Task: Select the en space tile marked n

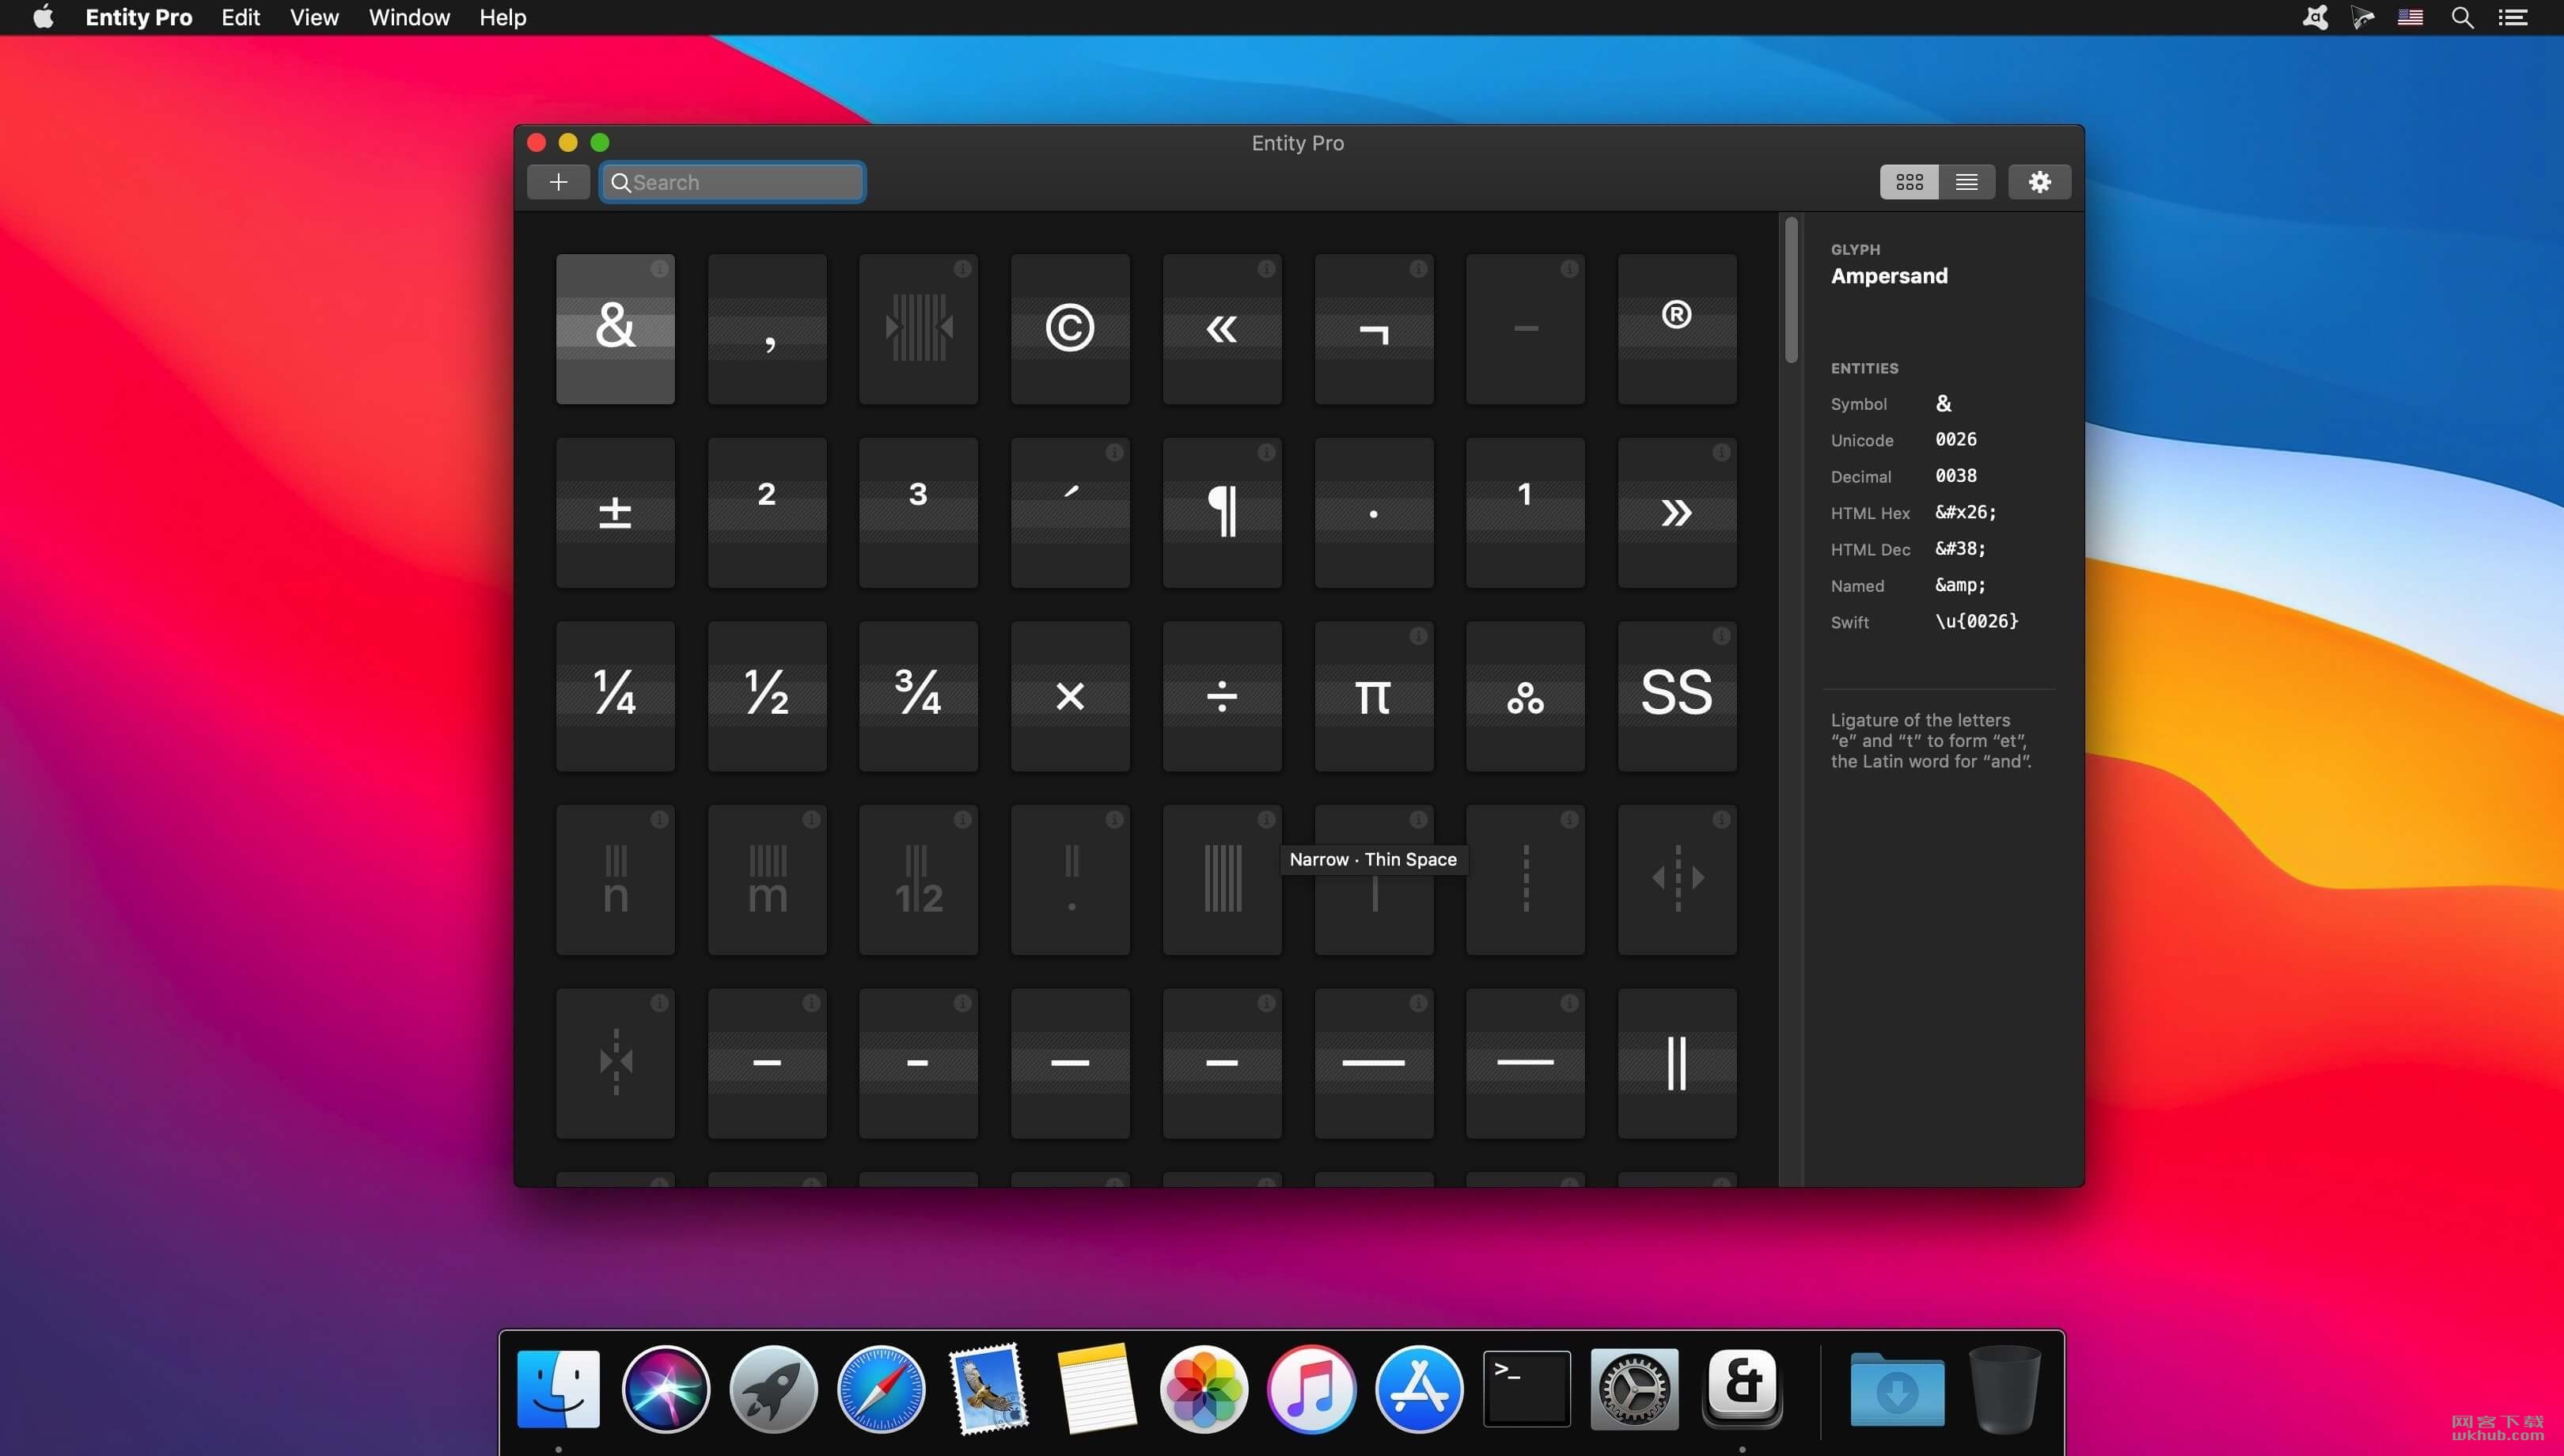Action: pos(615,880)
